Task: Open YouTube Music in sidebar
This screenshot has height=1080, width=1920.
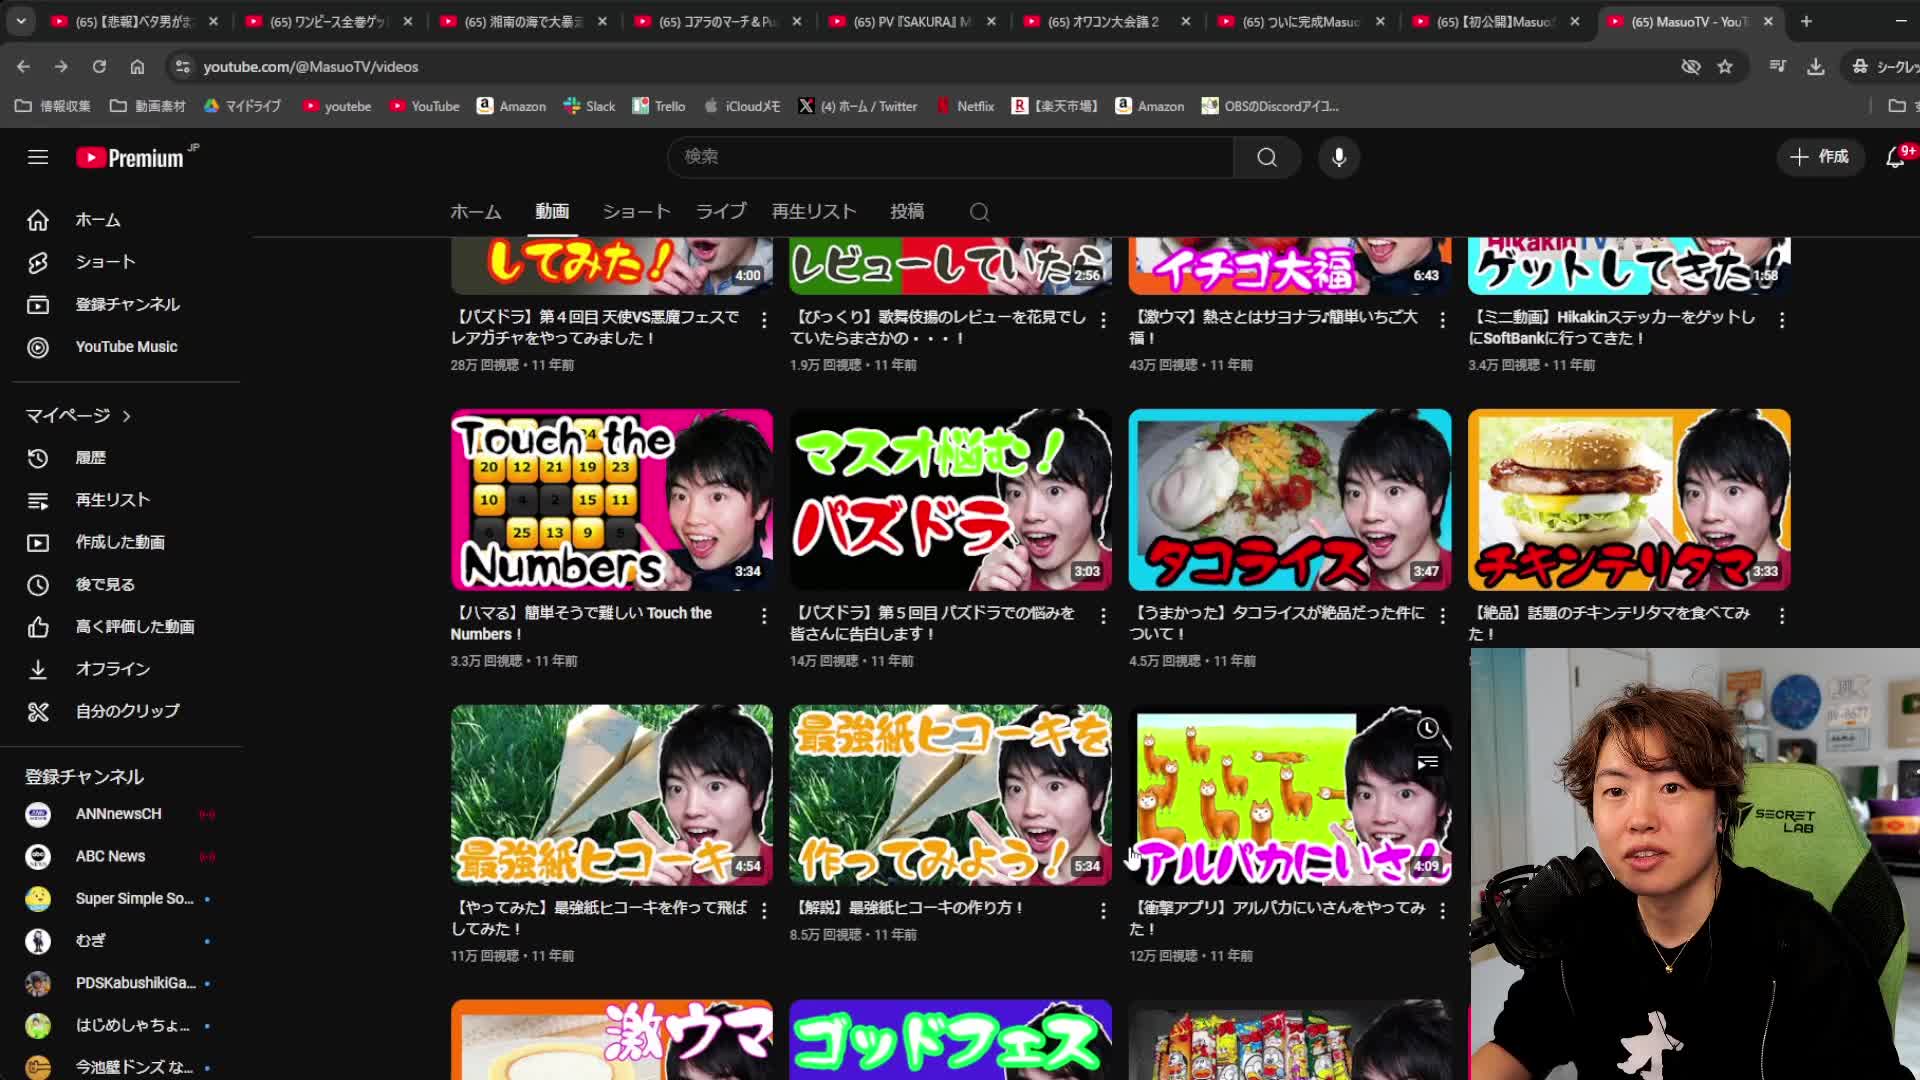Action: [x=126, y=347]
